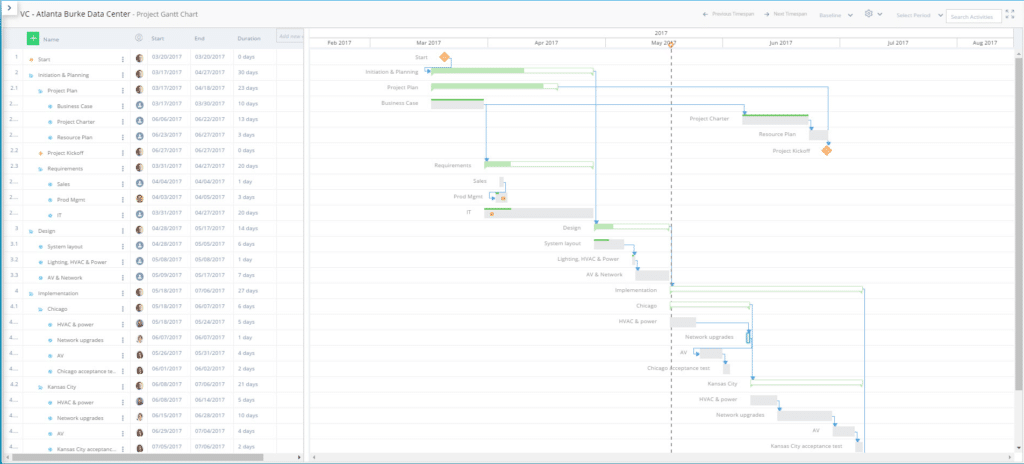1024x464 pixels.
Task: Click the 30 days duration cell
Action: pyautogui.click(x=248, y=75)
